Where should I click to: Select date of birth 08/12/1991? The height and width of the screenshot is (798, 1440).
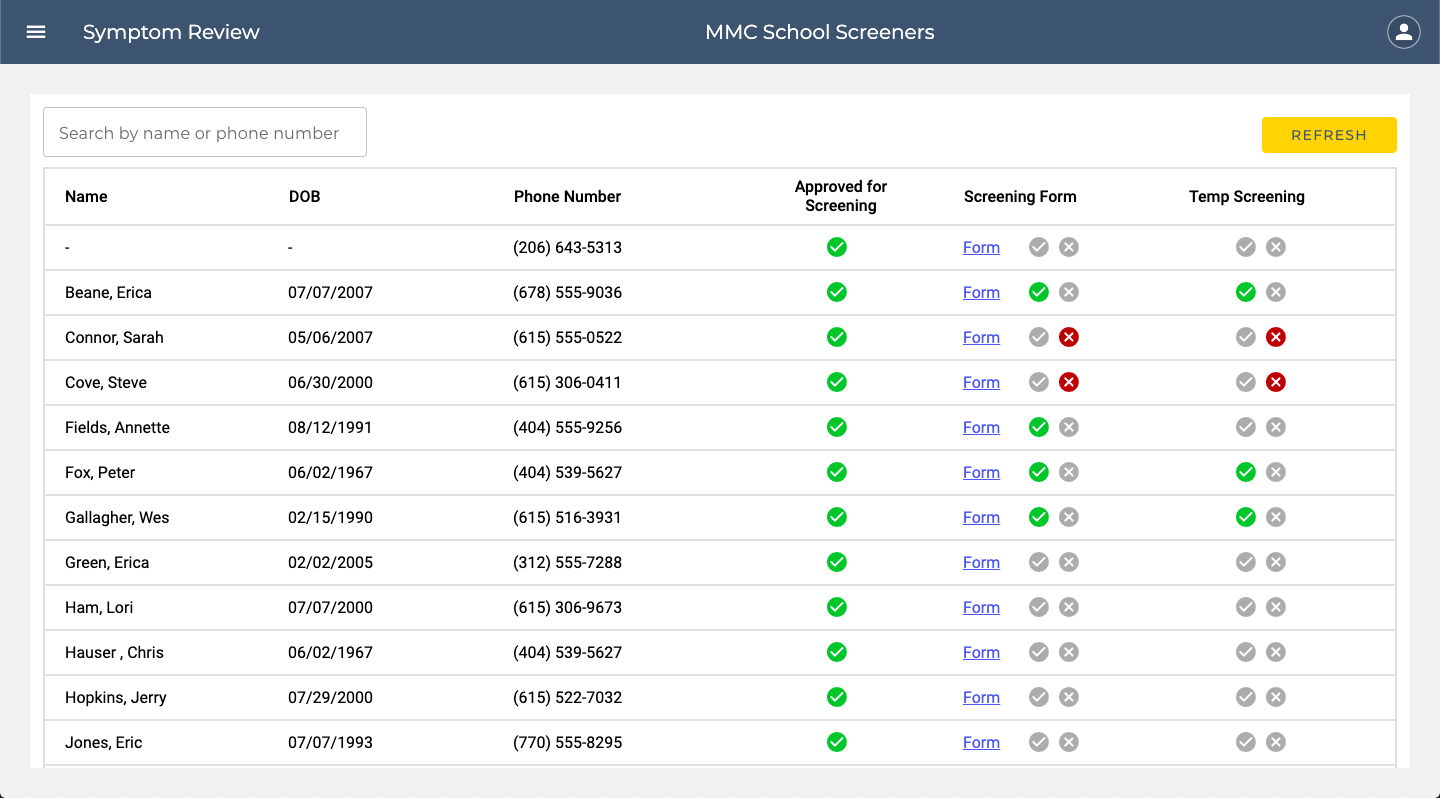(330, 427)
